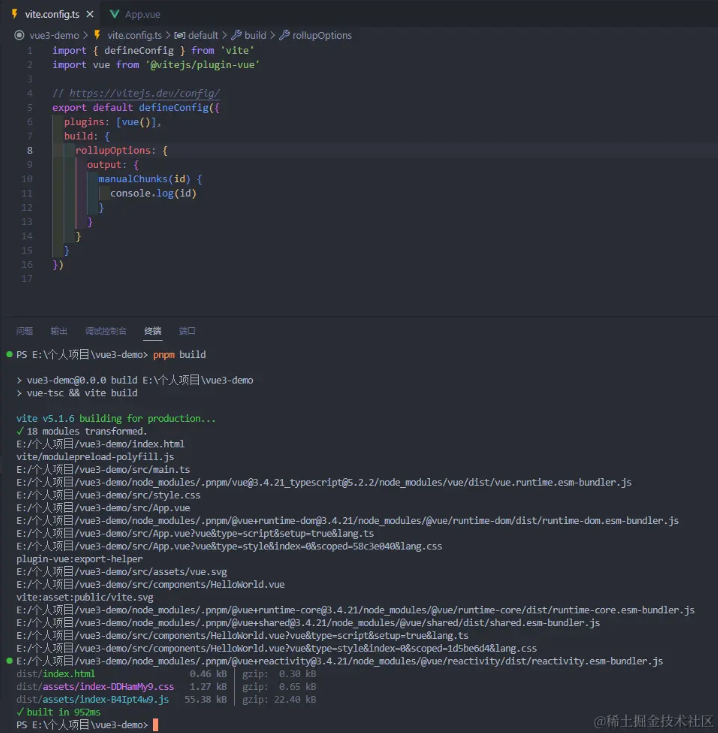Click the circle icon before vue3-demo breadcrumb
This screenshot has height=733, width=718.
click(x=19, y=35)
